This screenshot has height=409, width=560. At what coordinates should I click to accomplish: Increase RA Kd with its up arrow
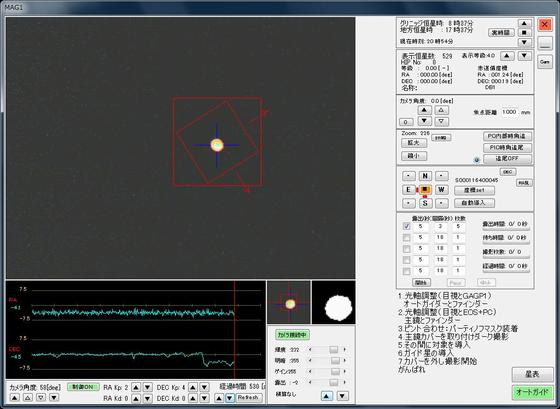[x=136, y=398]
